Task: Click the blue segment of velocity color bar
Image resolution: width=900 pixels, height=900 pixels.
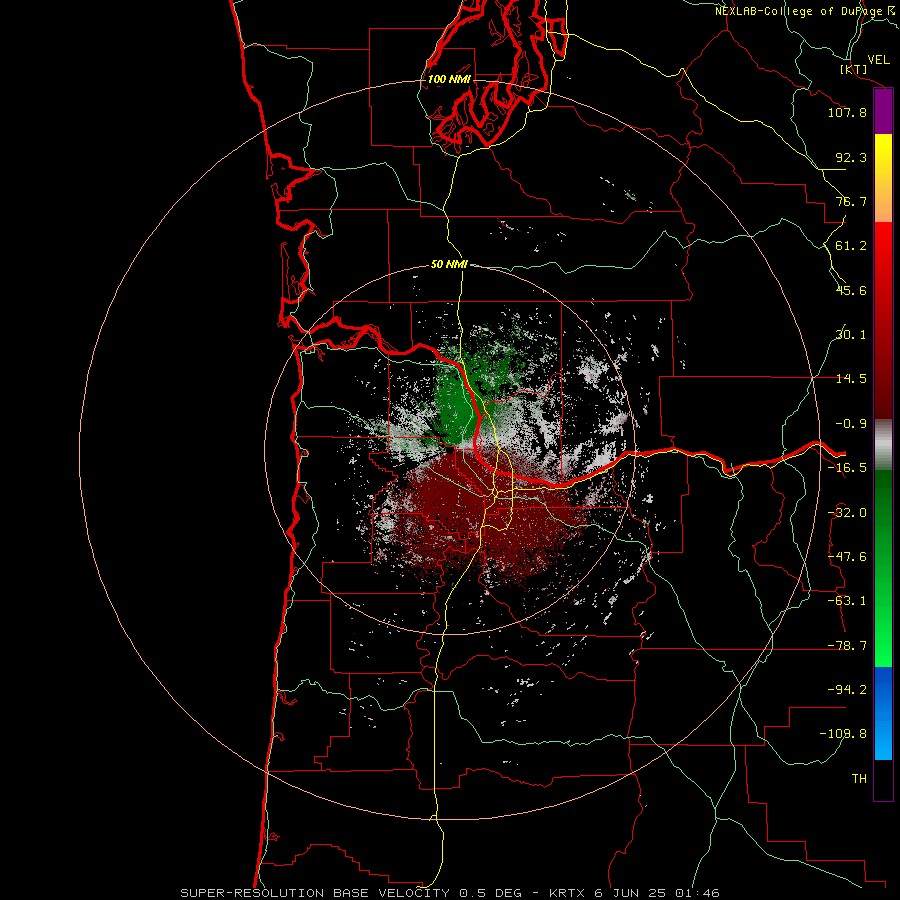Action: coord(883,713)
